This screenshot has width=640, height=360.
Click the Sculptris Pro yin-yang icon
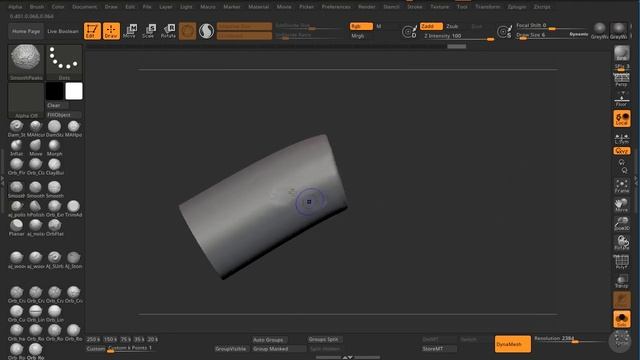pos(207,31)
